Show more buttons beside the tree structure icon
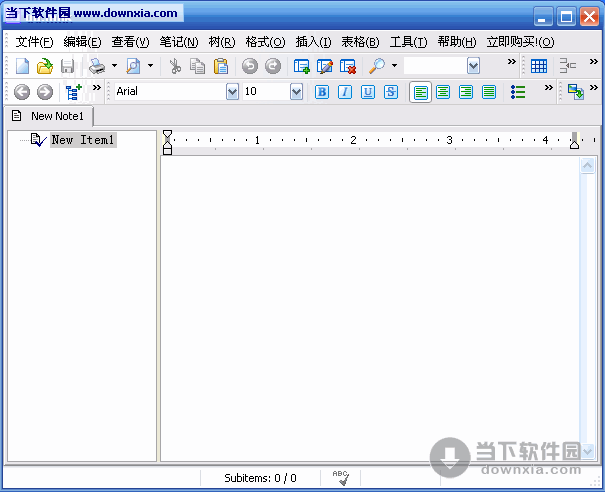Screen dimensions: 605x492 594,61
